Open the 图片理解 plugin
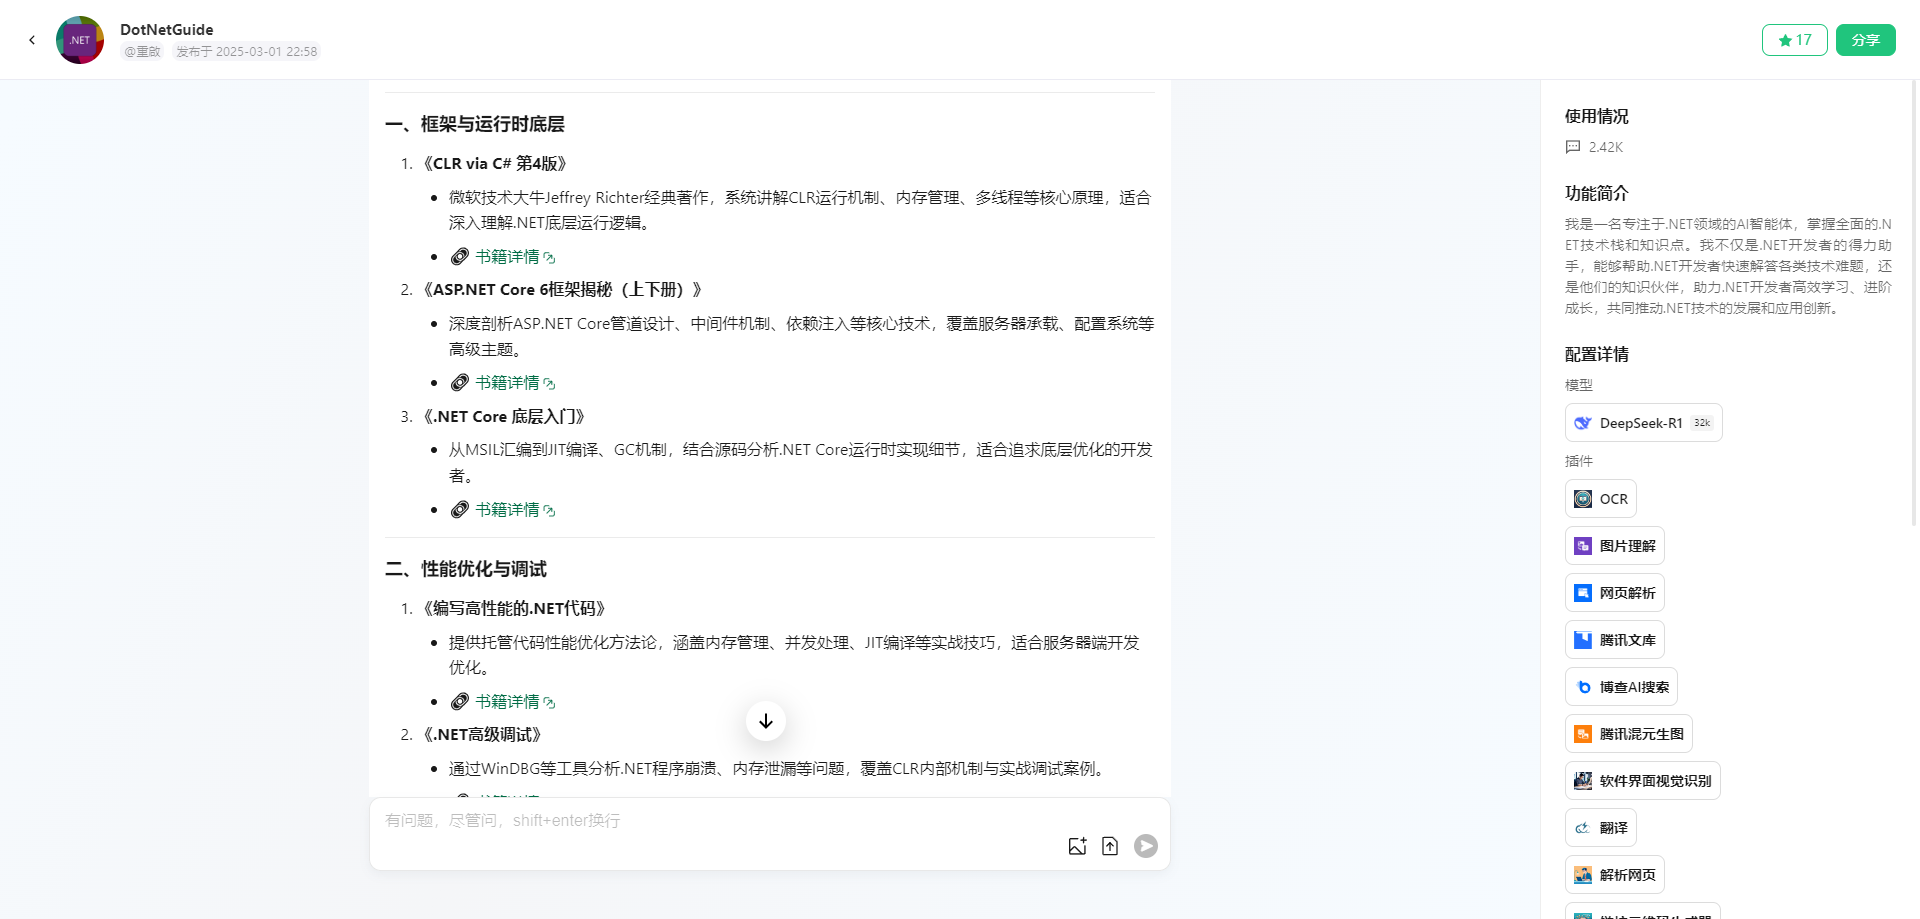 pos(1614,546)
